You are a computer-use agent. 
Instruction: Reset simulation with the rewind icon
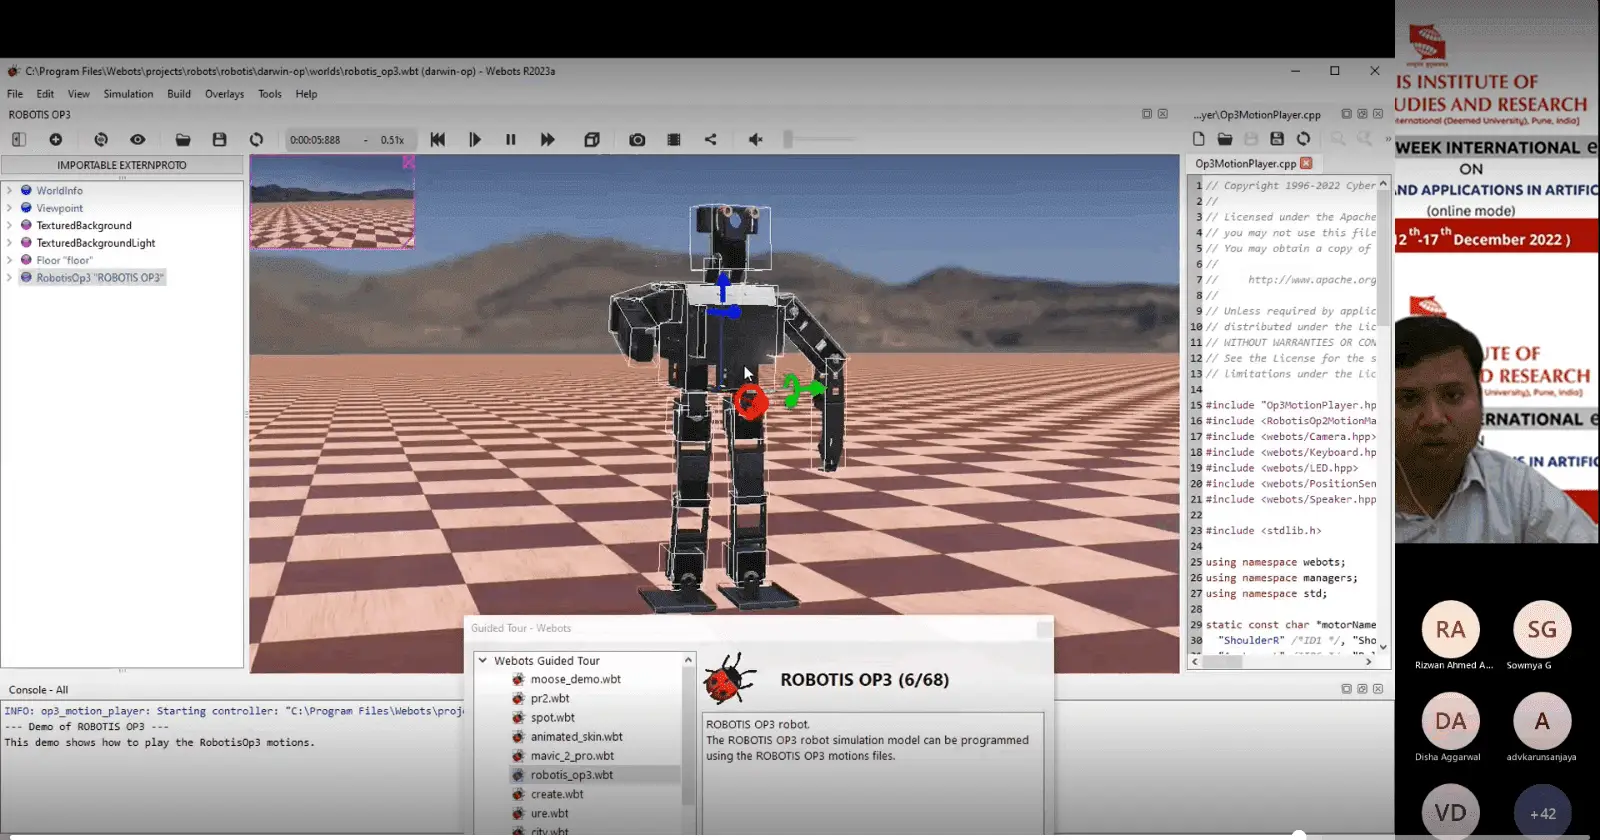438,140
